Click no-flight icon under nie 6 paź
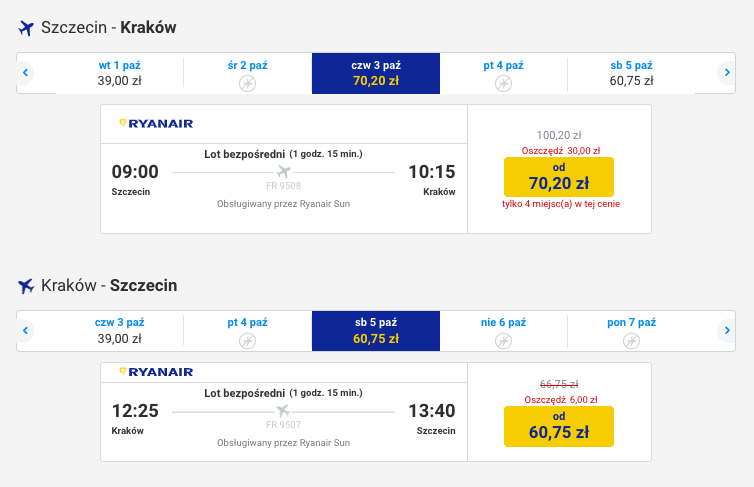Viewport: 754px width, 487px height. [503, 341]
